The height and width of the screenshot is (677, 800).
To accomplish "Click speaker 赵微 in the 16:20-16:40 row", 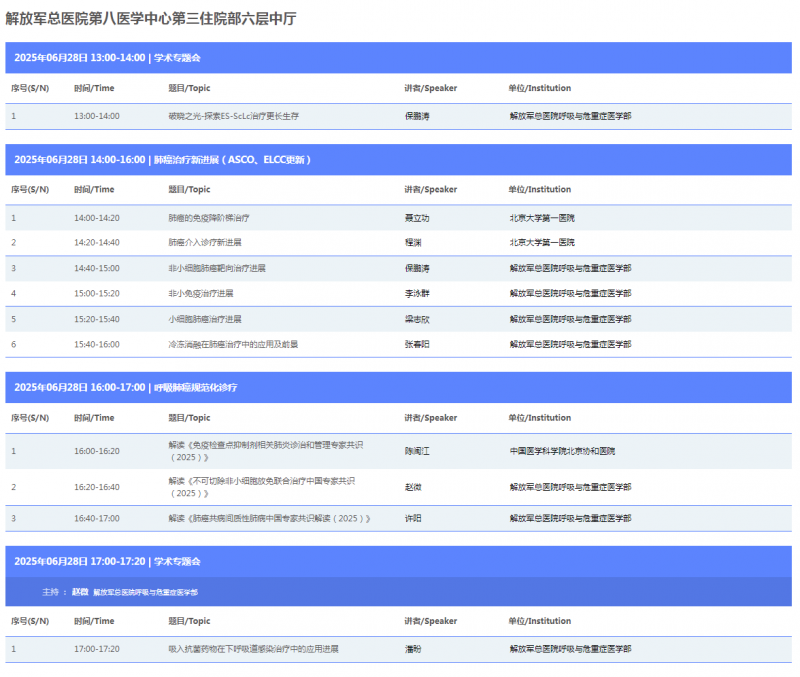I will (x=413, y=488).
